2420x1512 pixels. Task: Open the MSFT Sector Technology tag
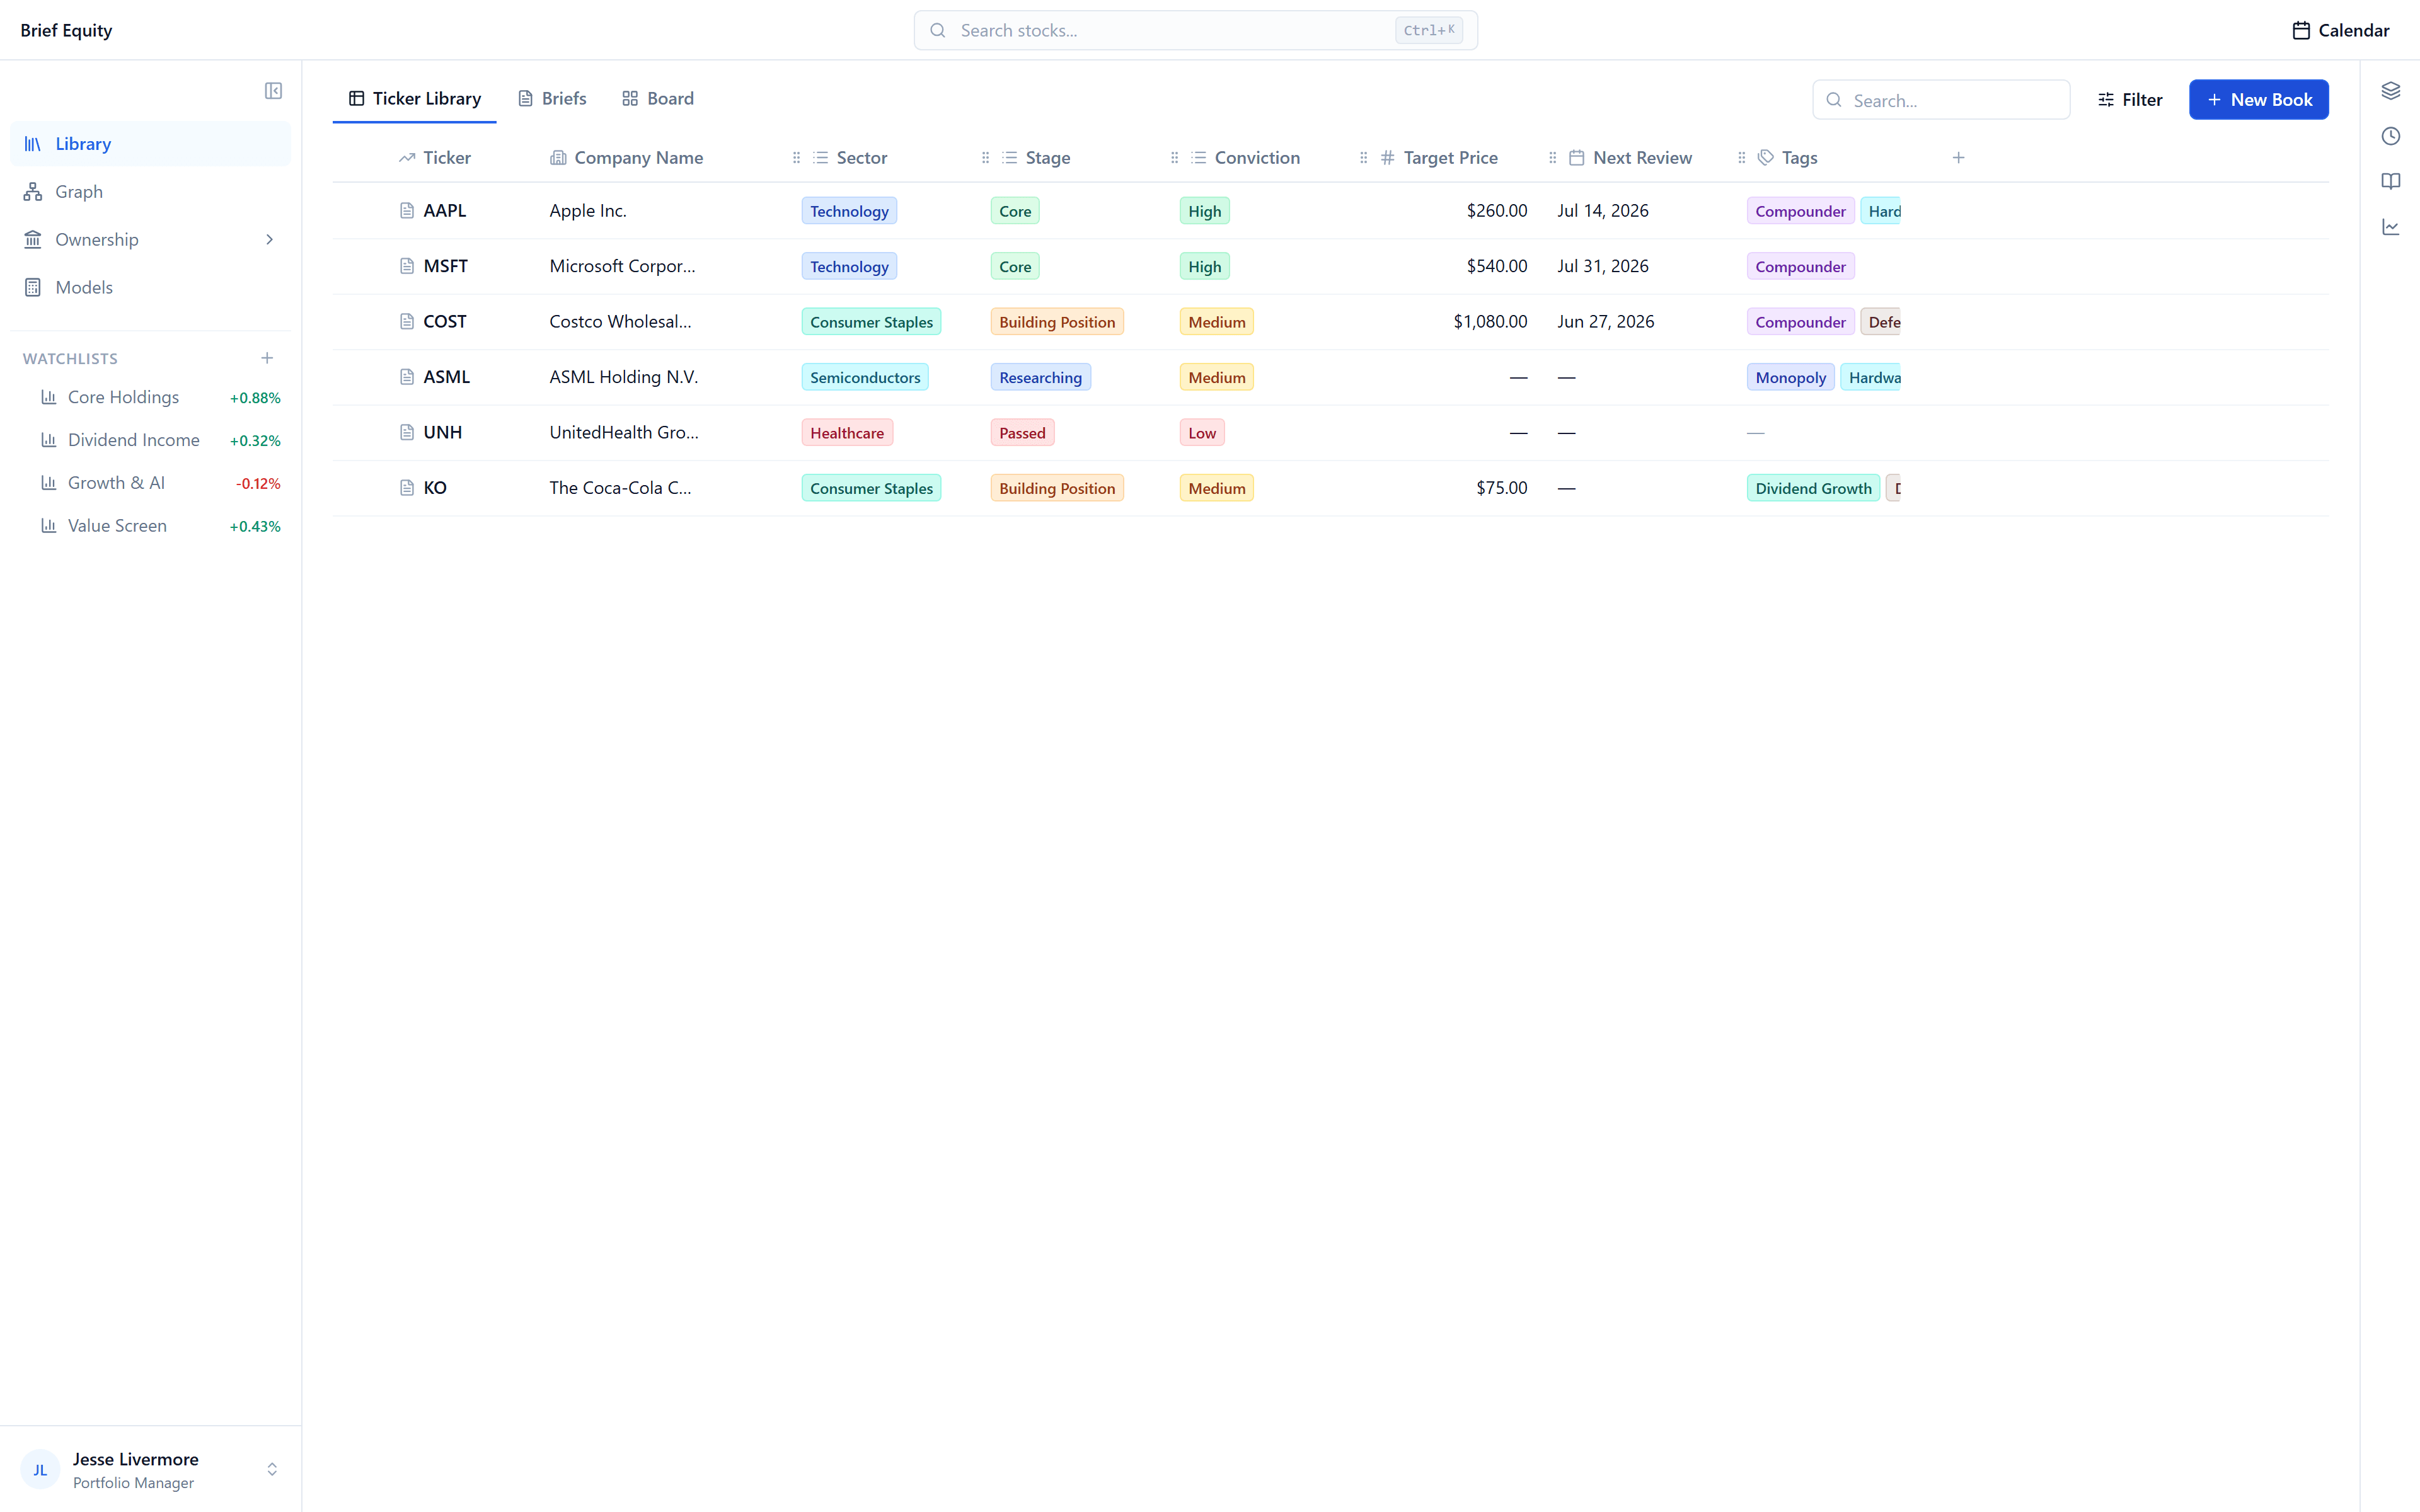point(849,266)
